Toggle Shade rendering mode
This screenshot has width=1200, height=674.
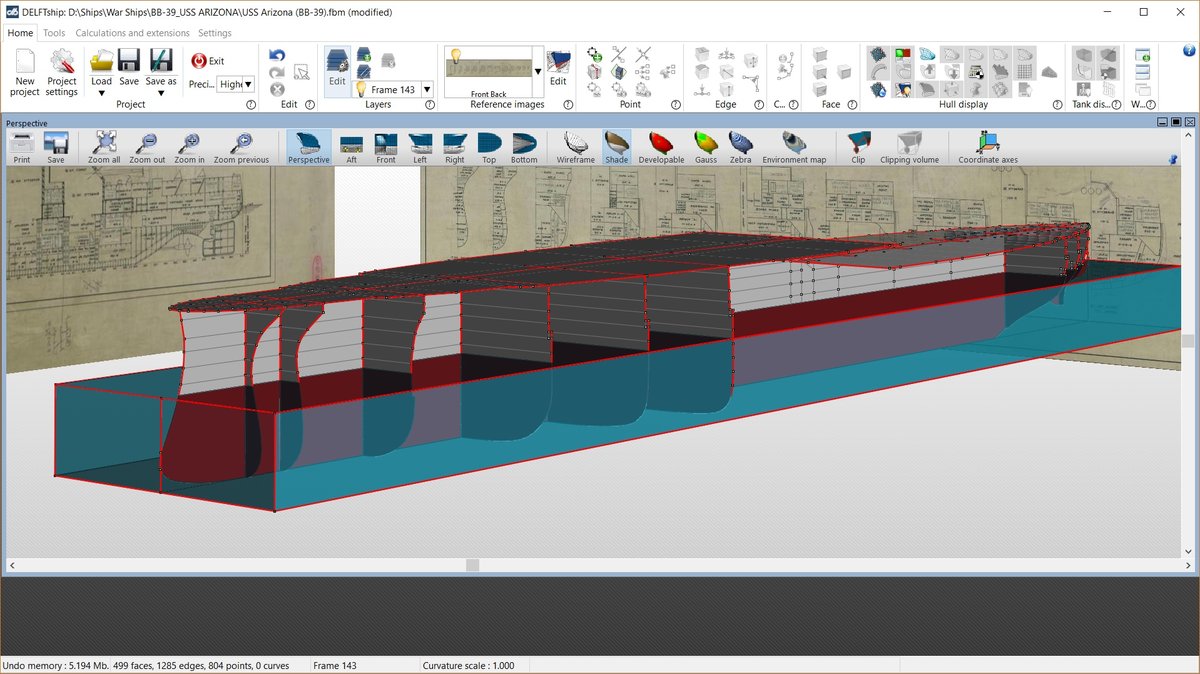click(616, 146)
